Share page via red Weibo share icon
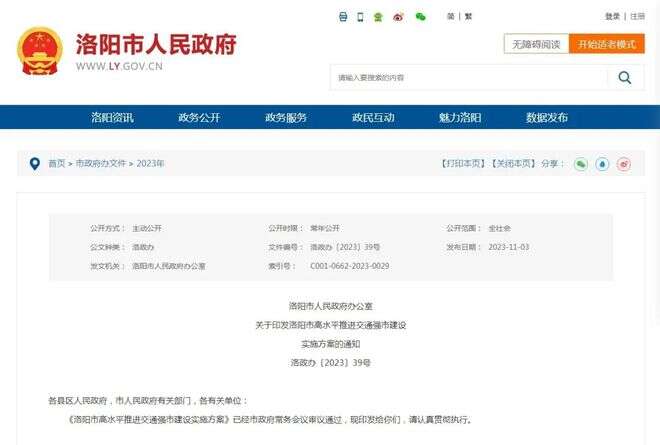Image resolution: width=660 pixels, height=445 pixels. tap(624, 163)
